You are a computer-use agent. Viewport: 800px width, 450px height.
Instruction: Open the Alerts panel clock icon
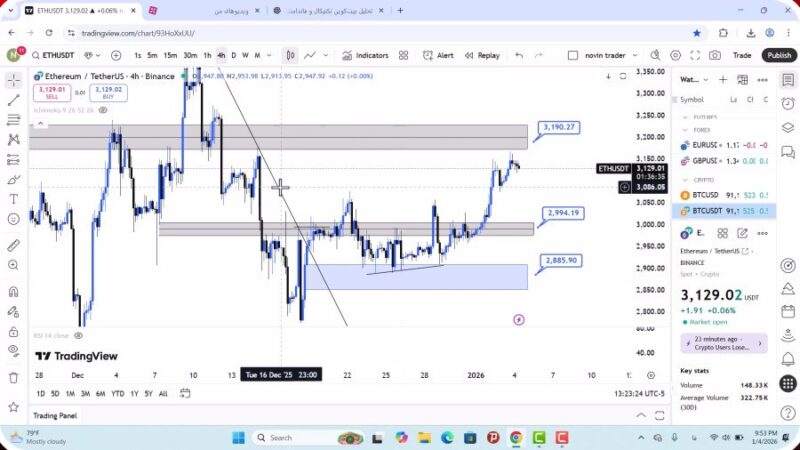coord(788,101)
